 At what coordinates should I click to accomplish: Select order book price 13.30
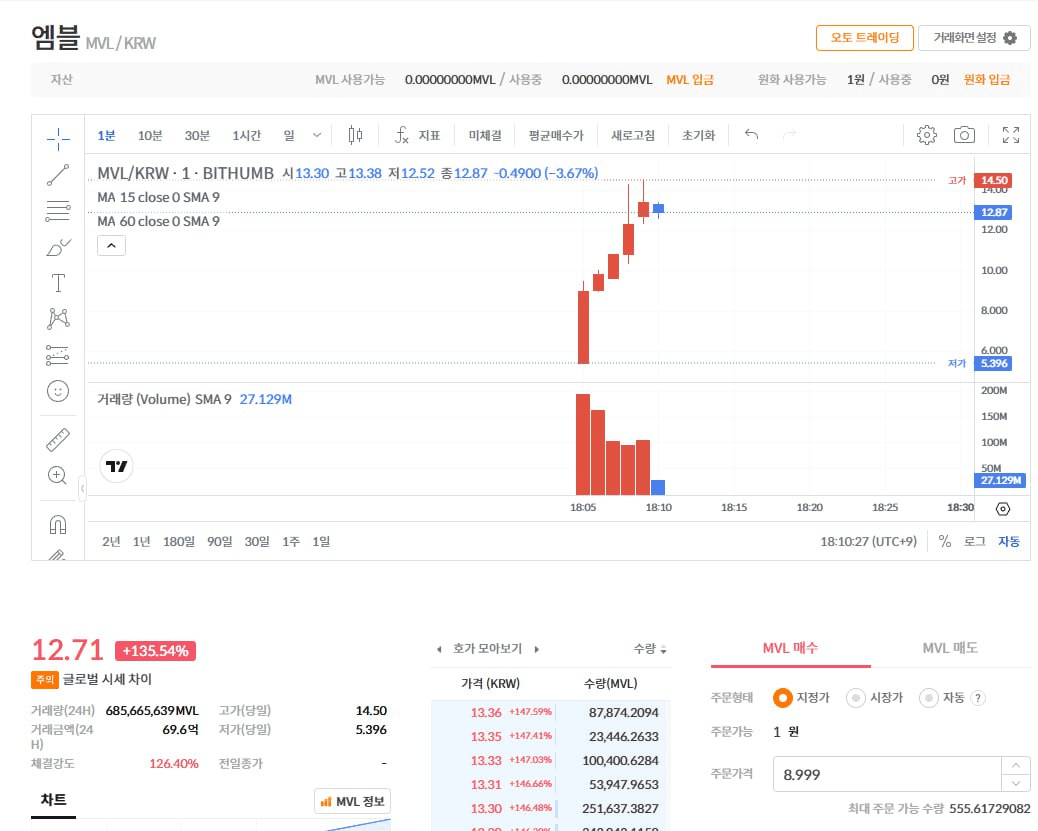click(x=486, y=808)
